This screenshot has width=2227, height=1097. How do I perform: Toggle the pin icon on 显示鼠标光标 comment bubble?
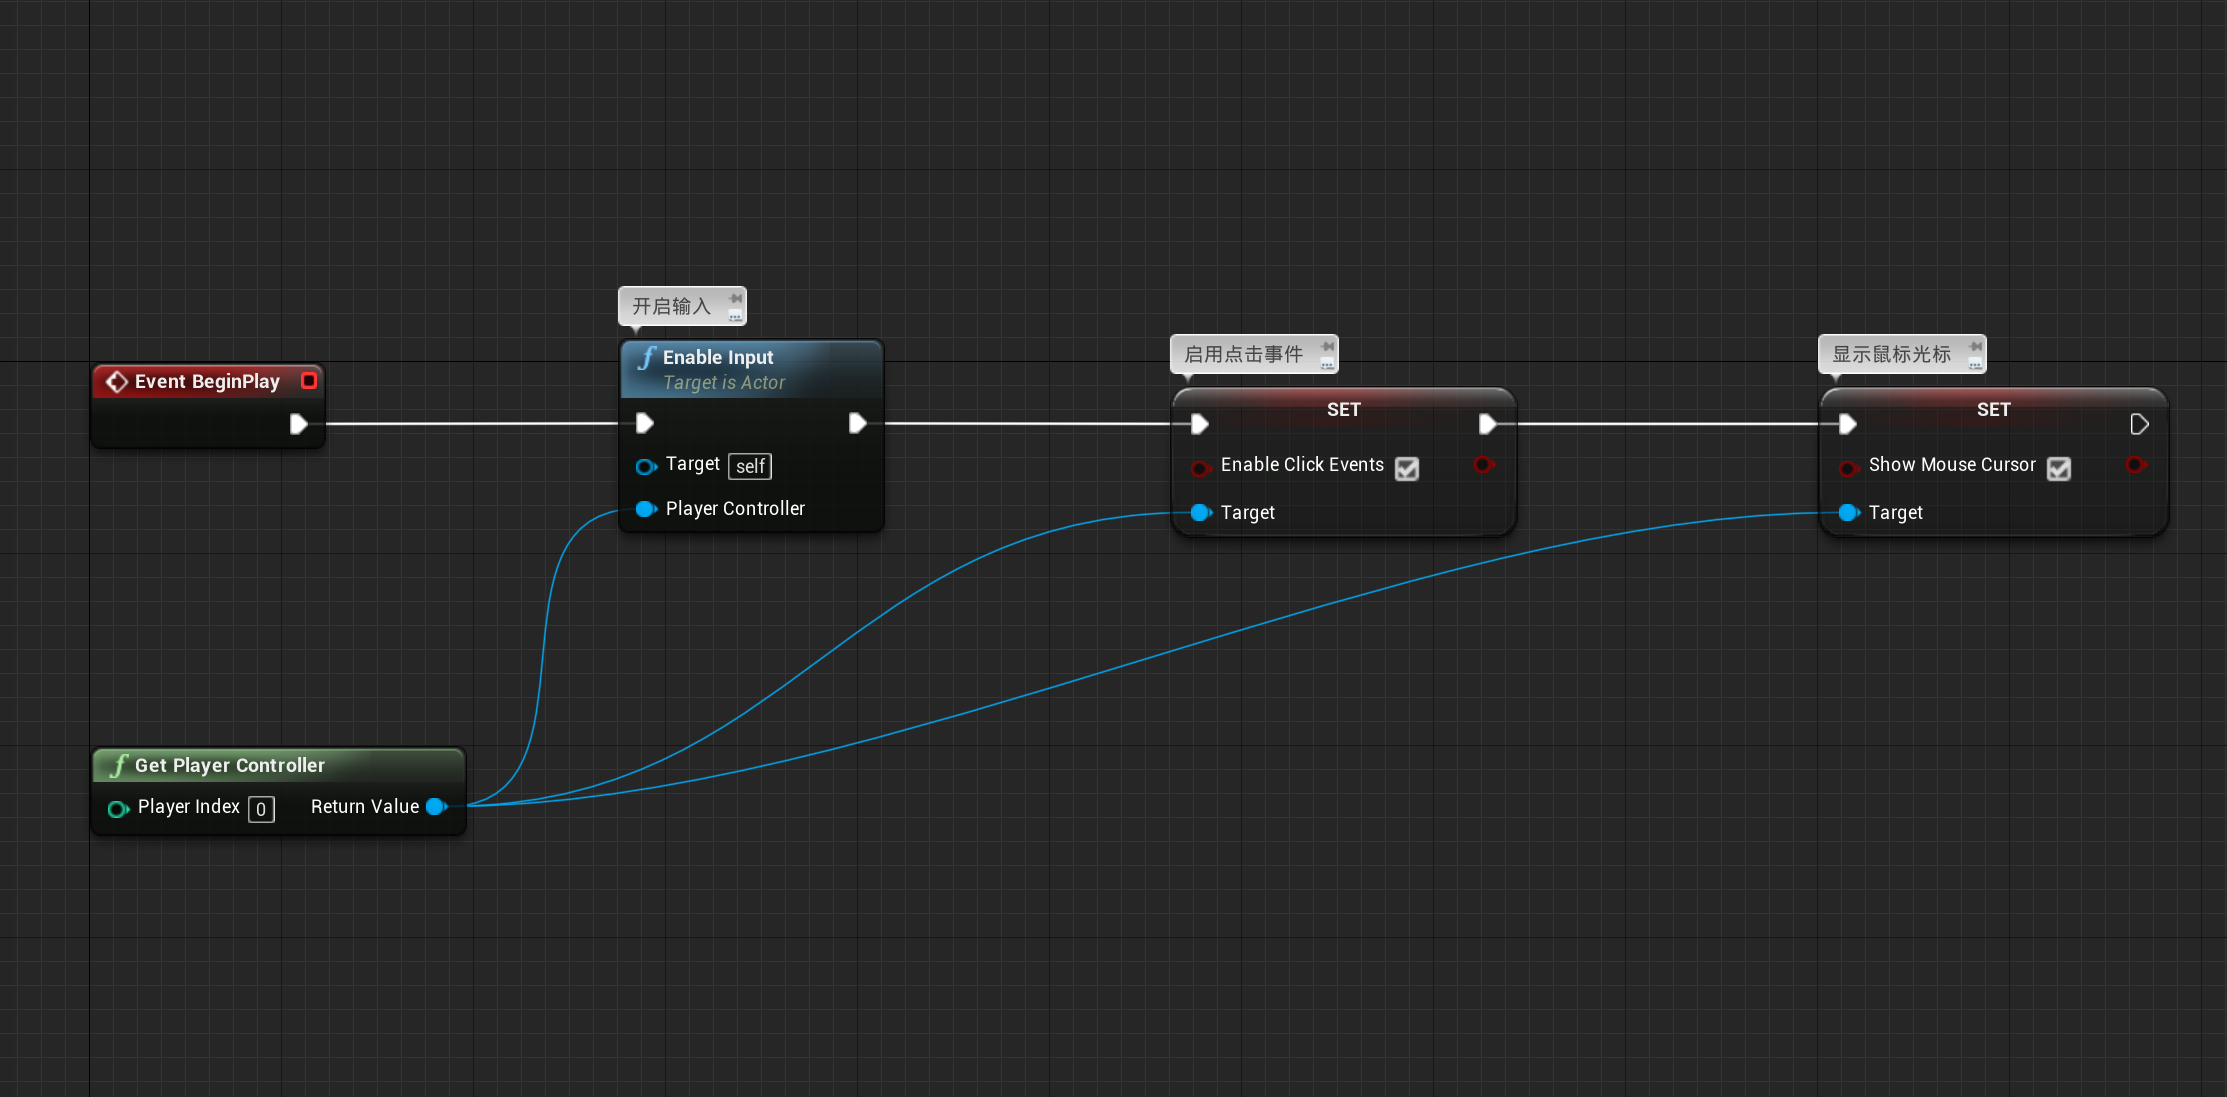point(1975,347)
